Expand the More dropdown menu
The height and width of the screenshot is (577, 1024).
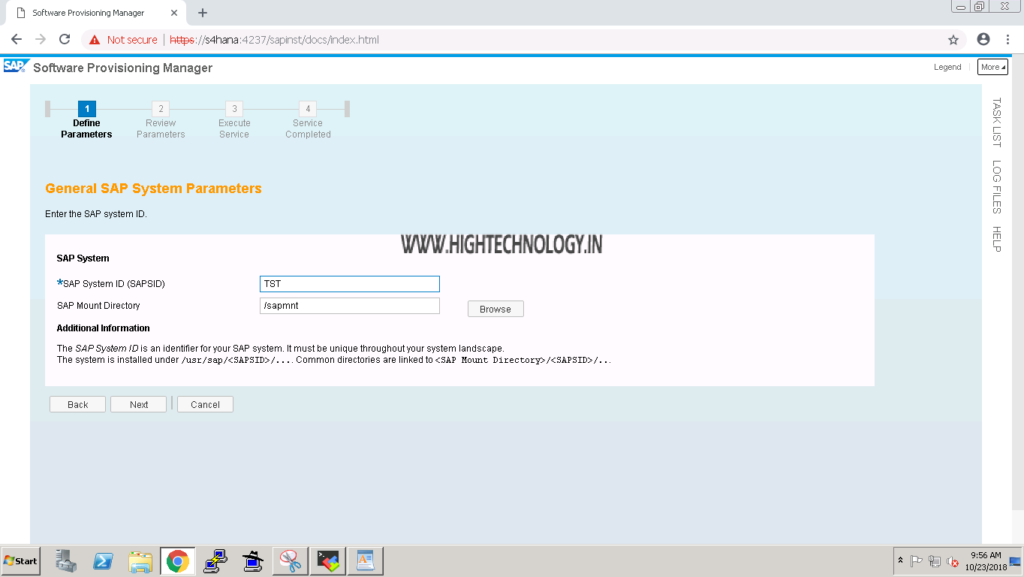click(992, 67)
